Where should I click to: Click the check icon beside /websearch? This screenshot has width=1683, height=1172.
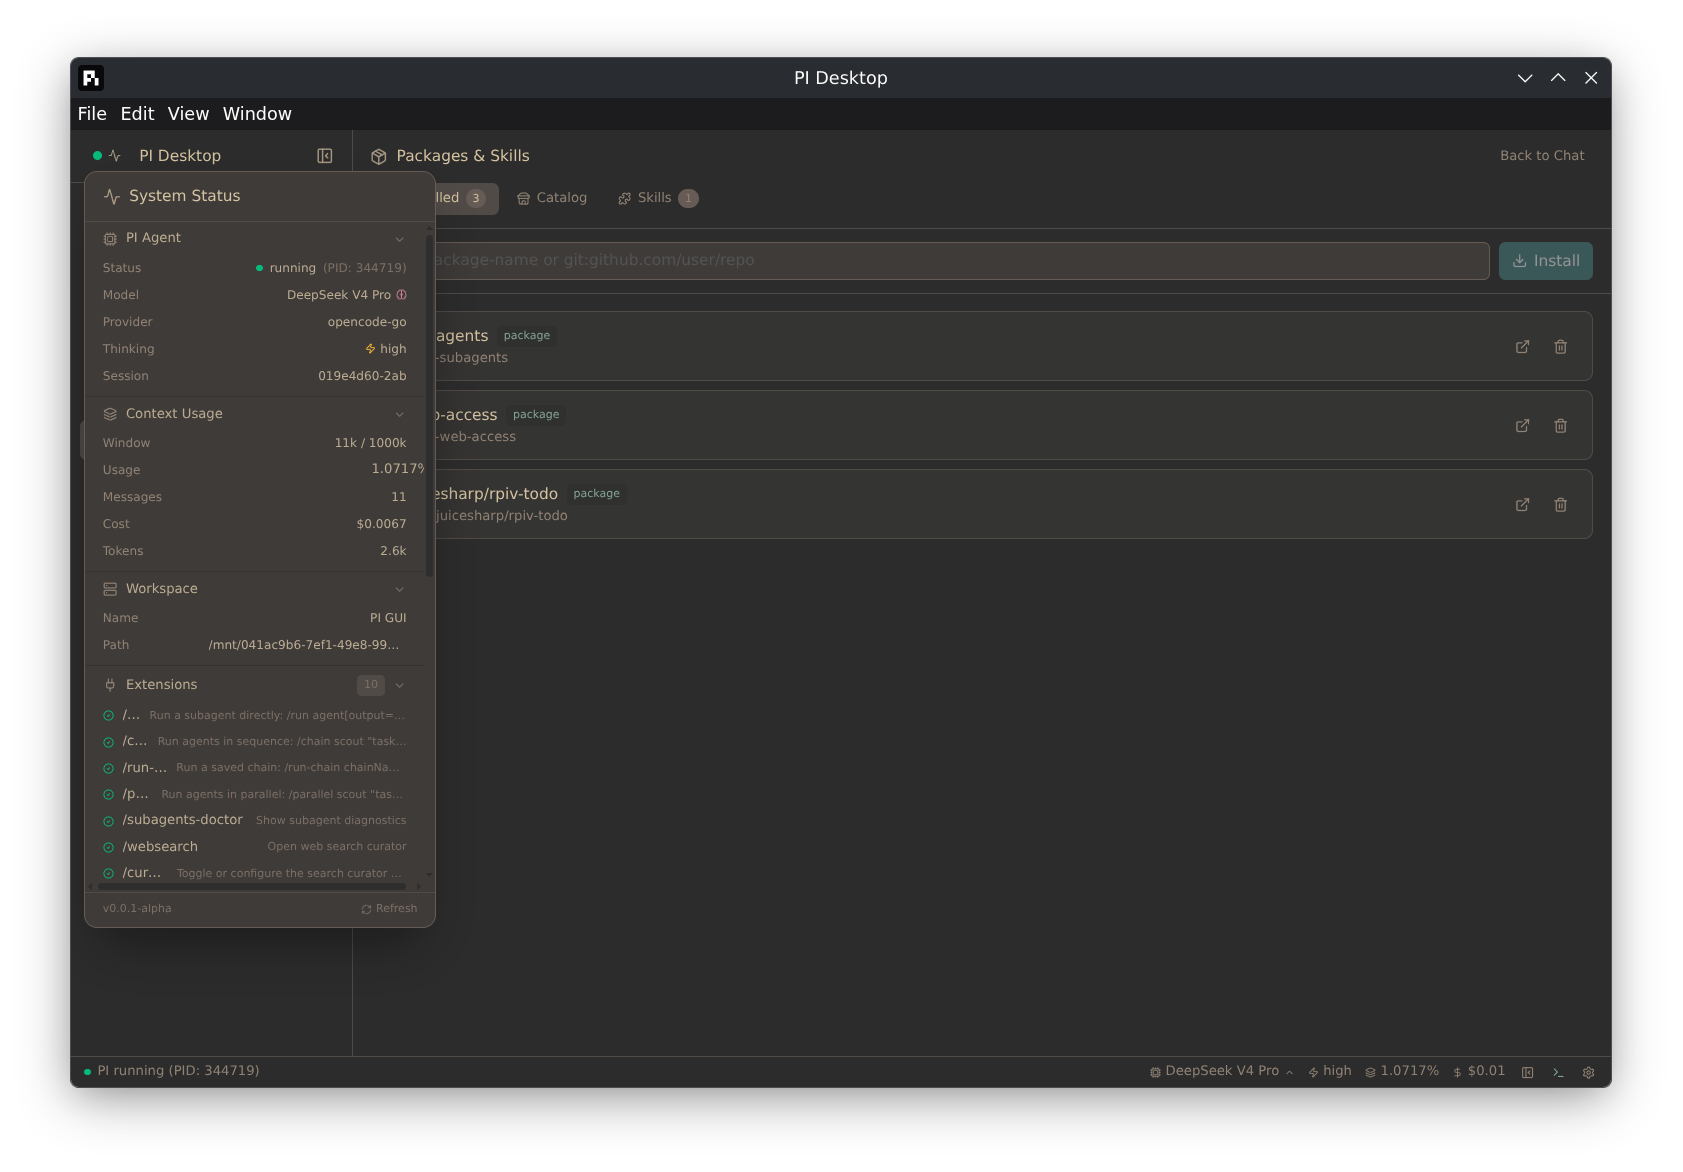[109, 847]
